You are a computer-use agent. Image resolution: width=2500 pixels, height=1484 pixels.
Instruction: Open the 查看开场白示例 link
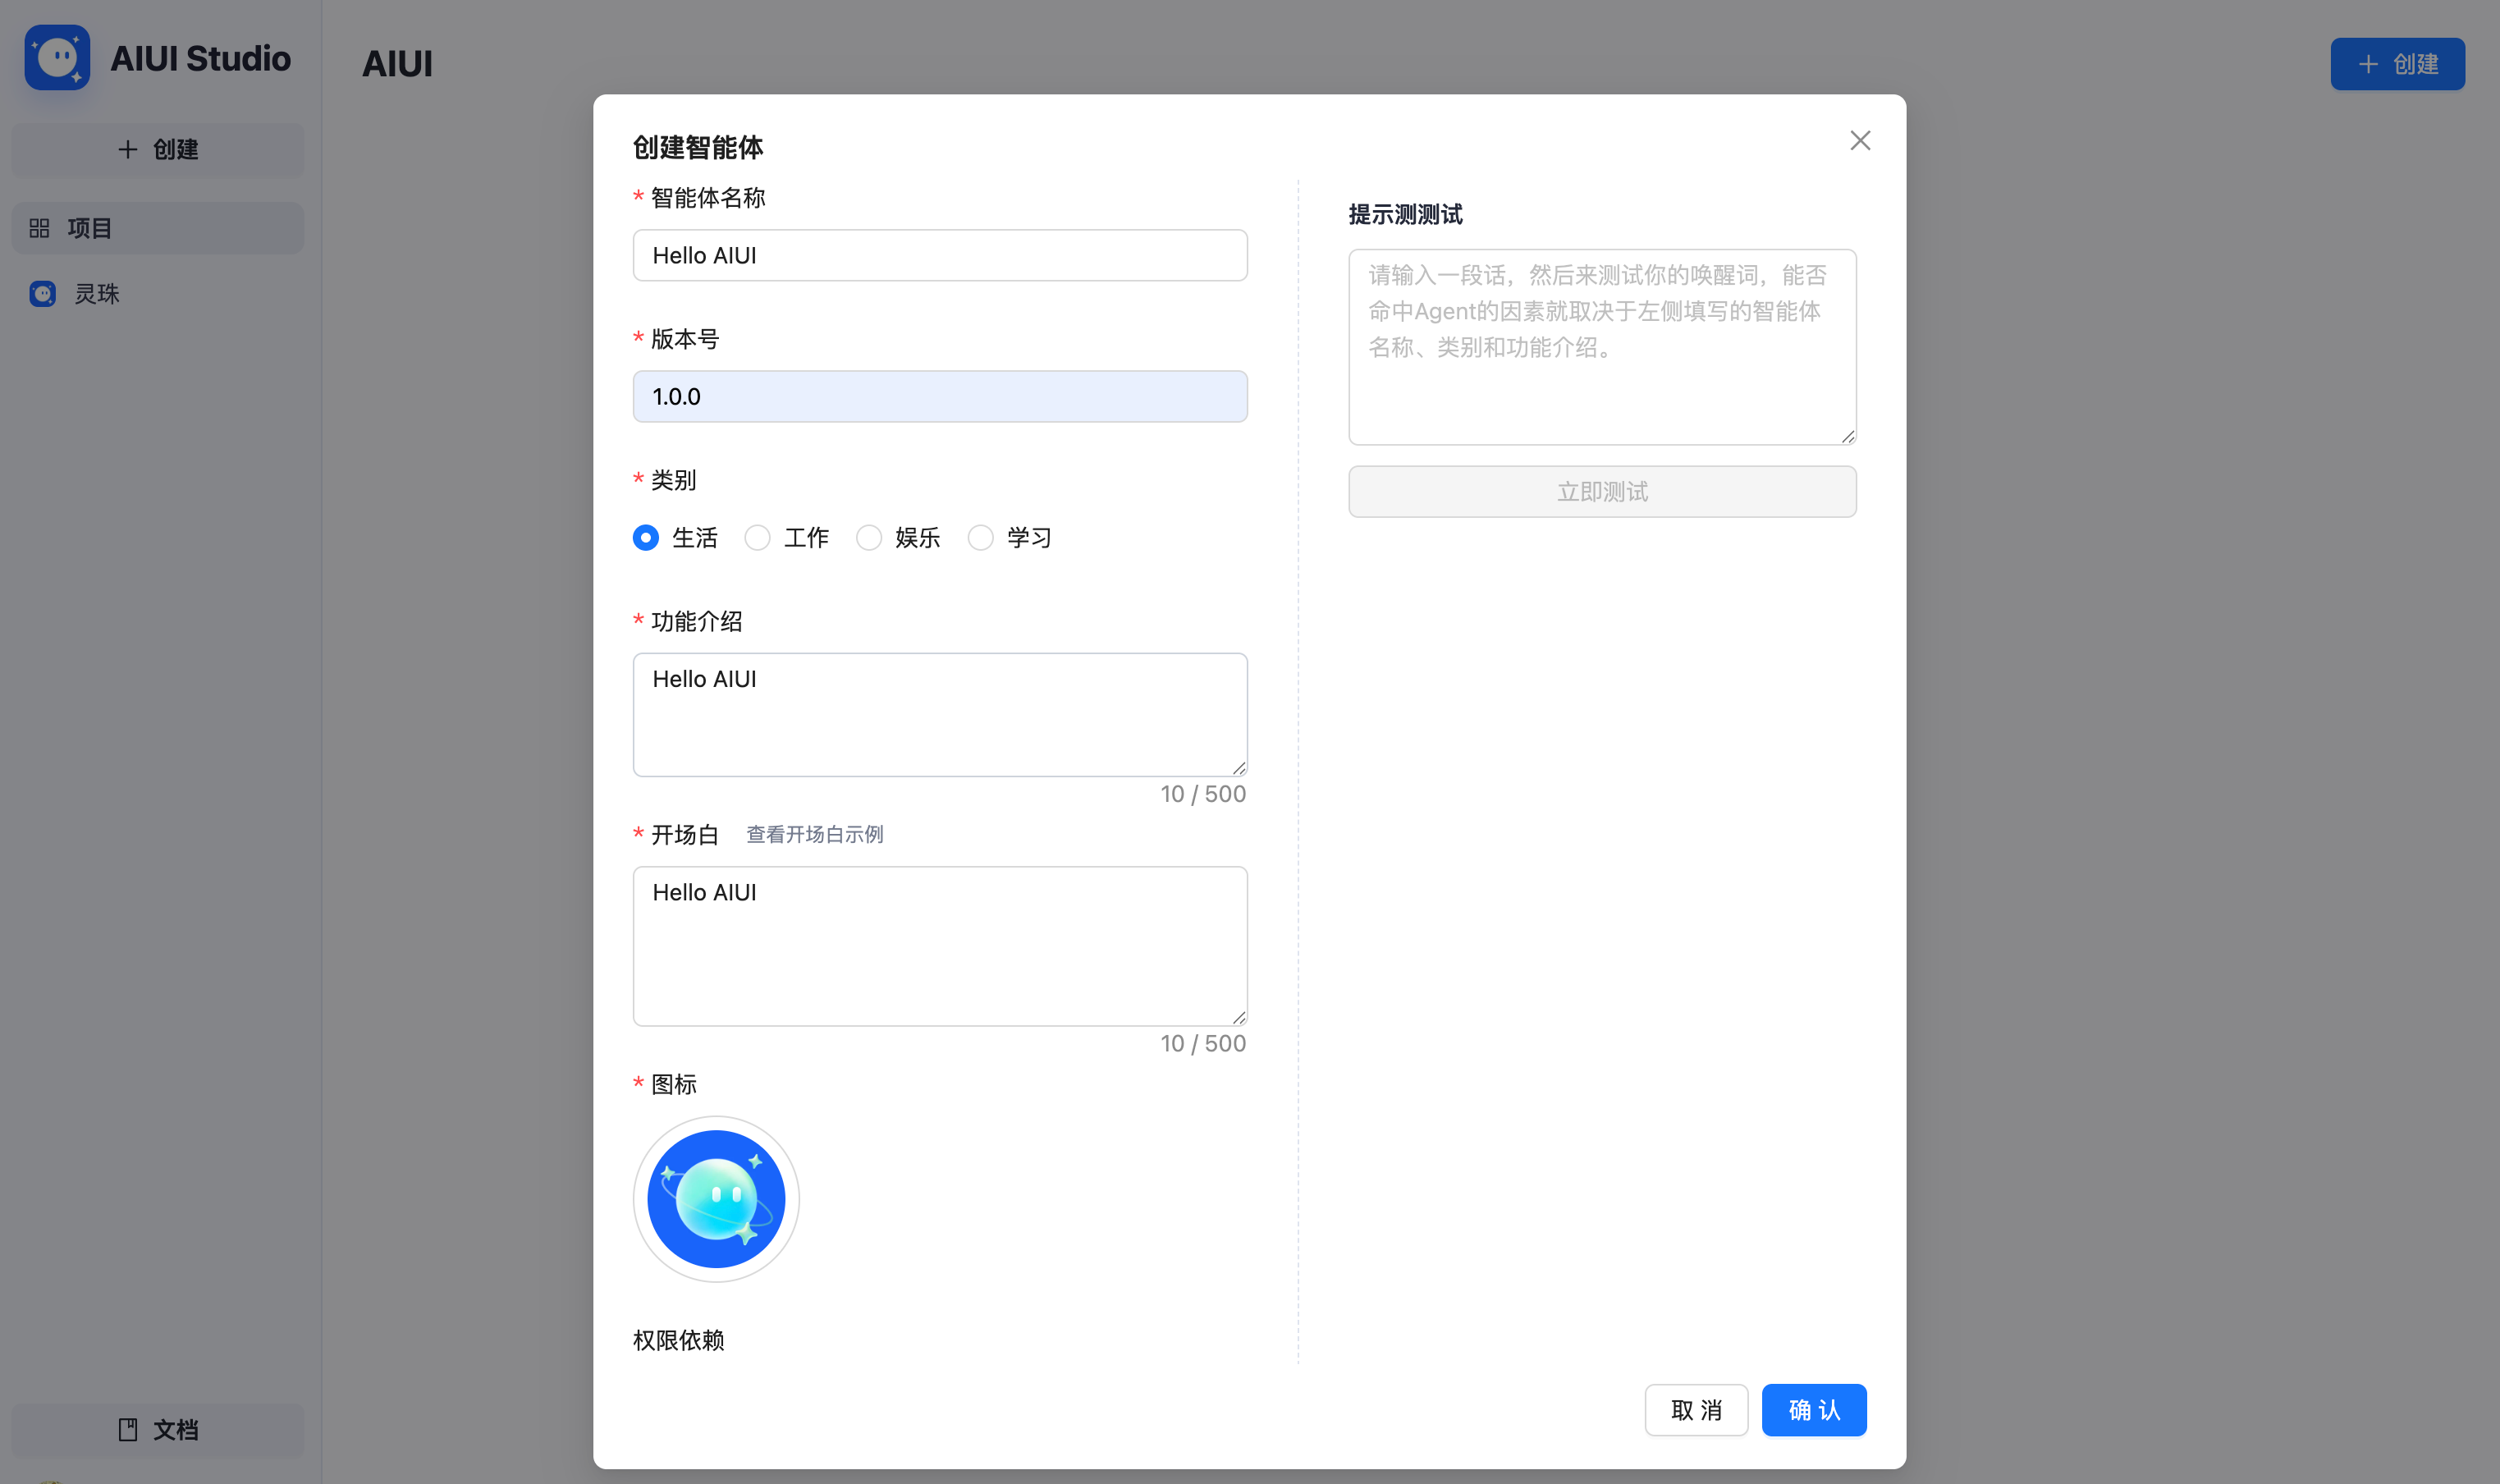click(x=815, y=835)
